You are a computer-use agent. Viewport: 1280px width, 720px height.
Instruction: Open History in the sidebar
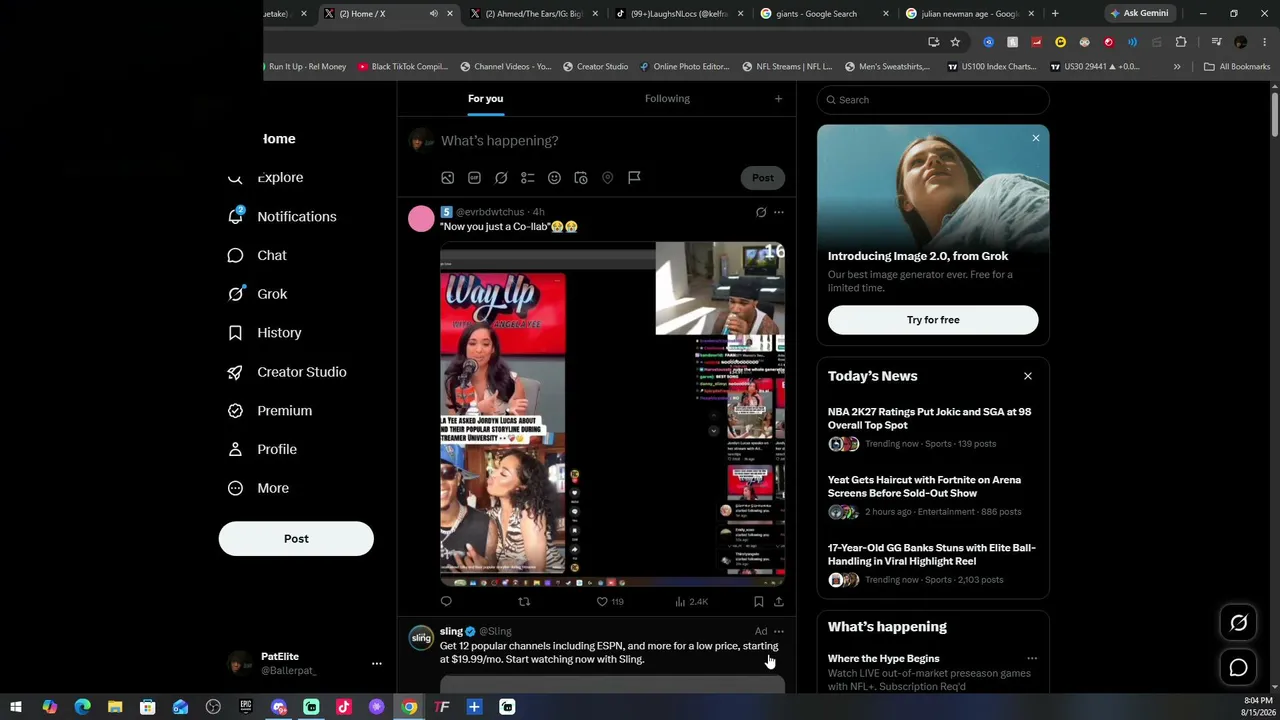click(x=265, y=333)
